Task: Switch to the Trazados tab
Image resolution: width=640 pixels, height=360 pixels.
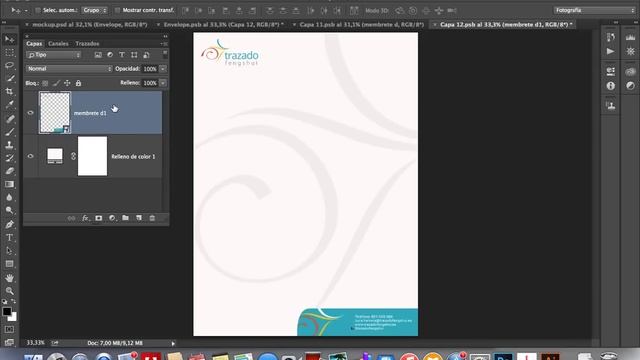Action: [x=87, y=44]
